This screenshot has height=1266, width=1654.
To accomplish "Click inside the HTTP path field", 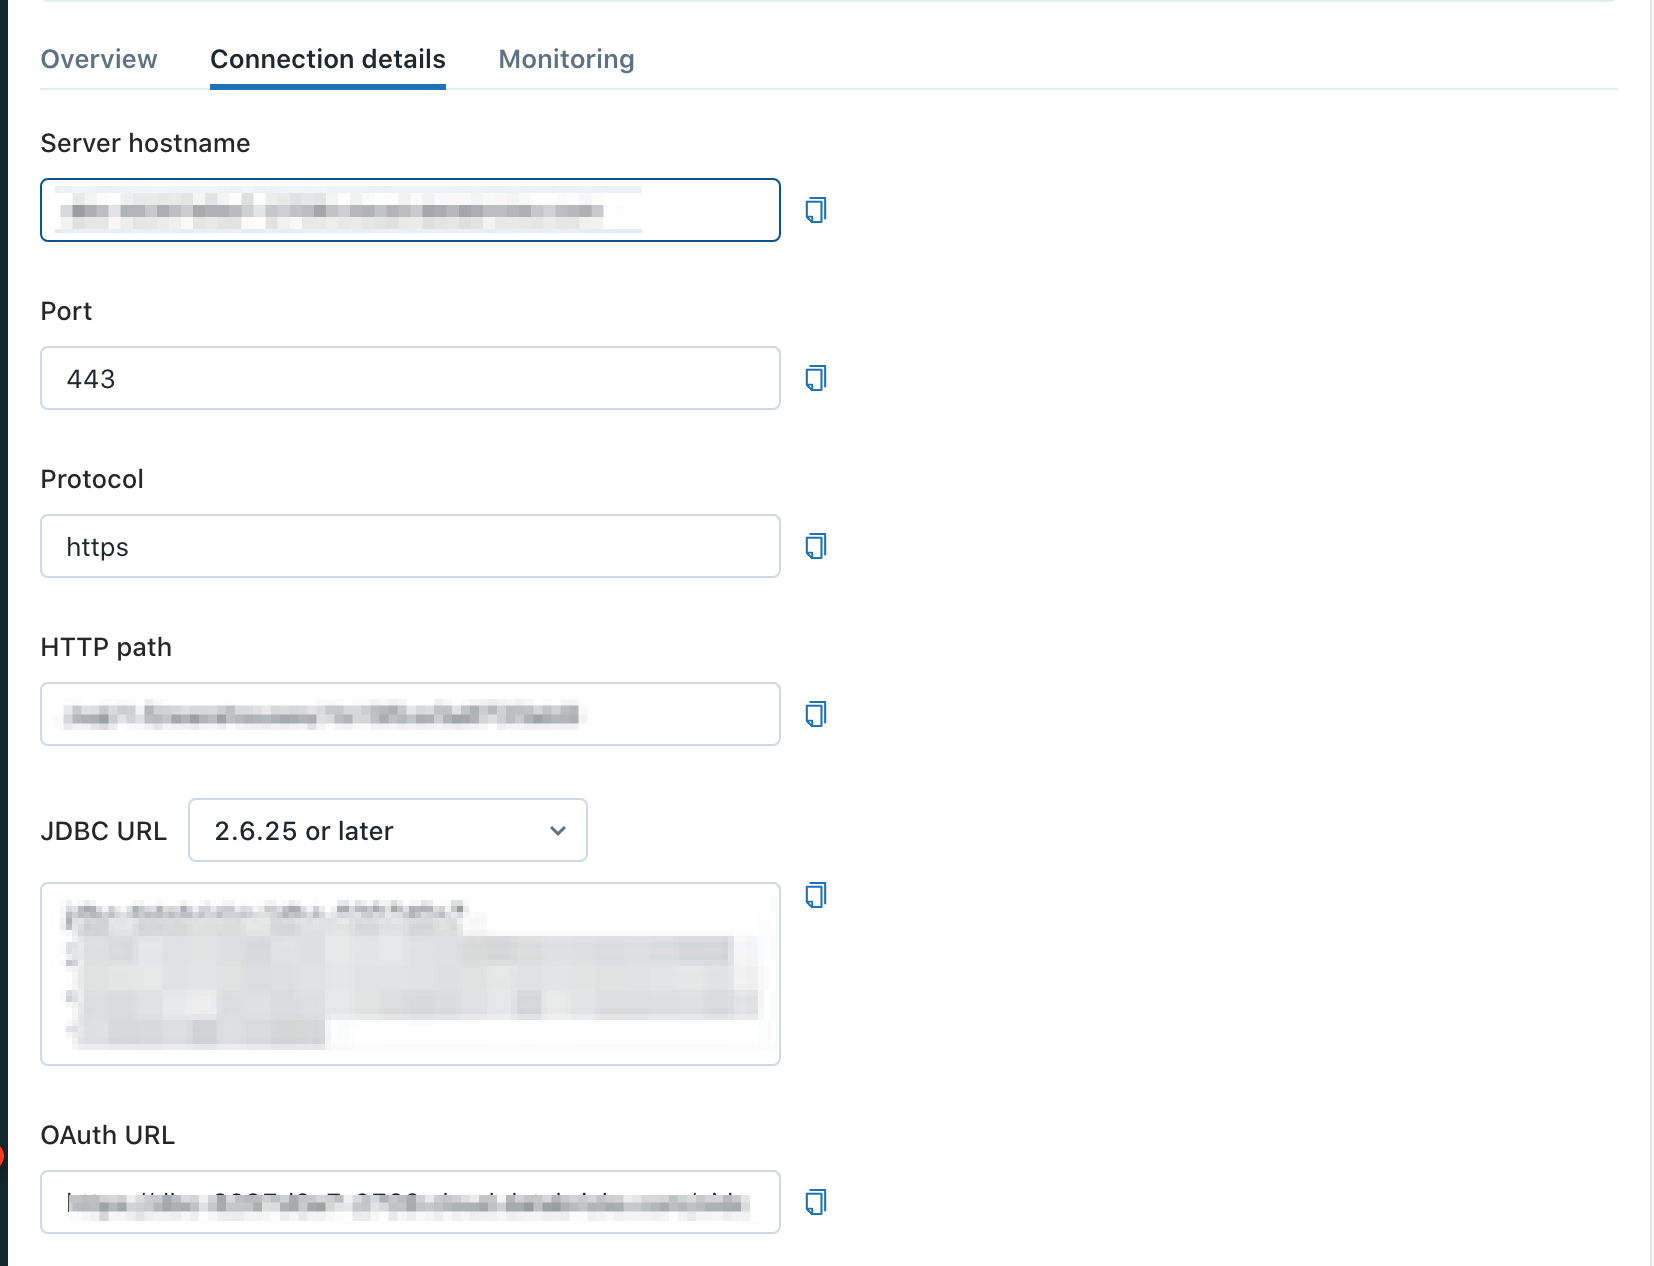I will (x=410, y=714).
